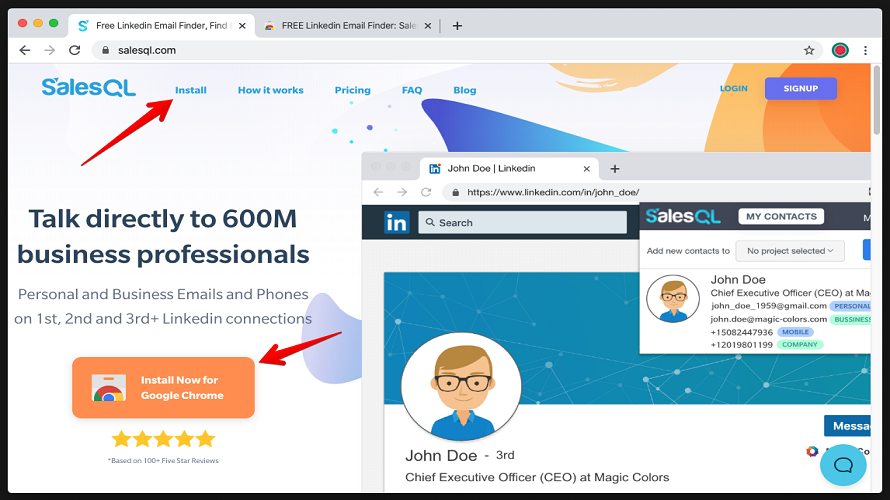
Task: Click the LinkedIn Search field in demo
Action: pos(523,222)
